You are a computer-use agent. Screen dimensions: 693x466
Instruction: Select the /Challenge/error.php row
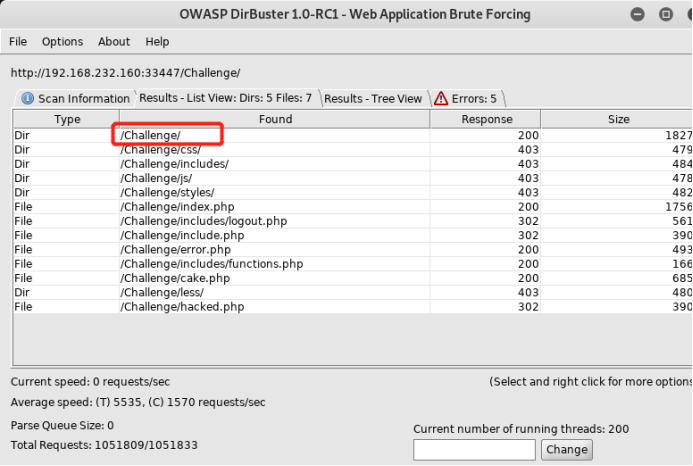[353, 249]
